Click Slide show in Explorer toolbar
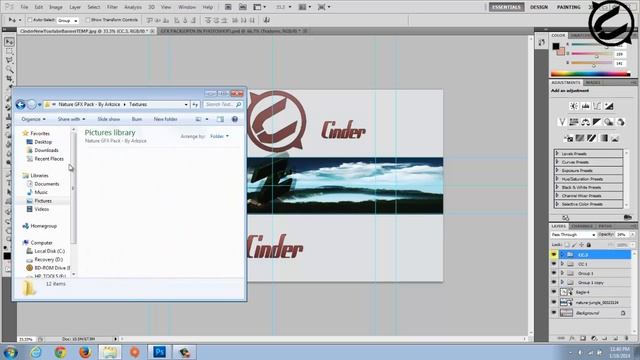 click(109, 119)
